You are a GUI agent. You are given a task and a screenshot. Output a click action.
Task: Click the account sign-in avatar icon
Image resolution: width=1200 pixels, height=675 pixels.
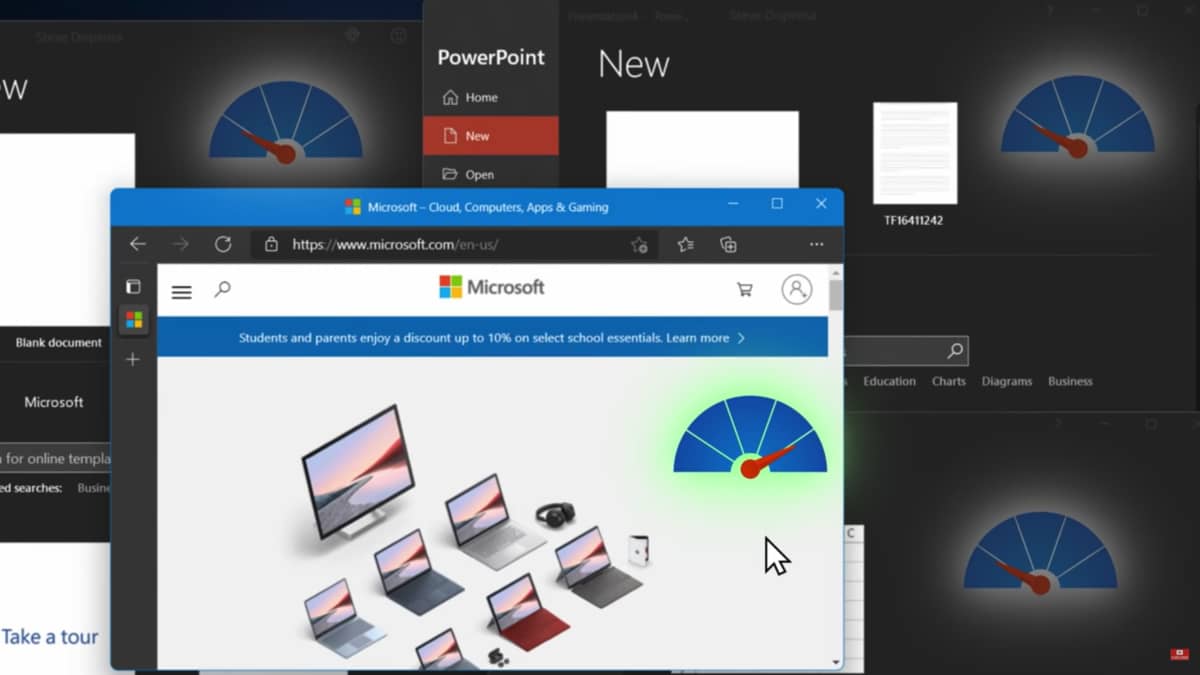tap(796, 290)
